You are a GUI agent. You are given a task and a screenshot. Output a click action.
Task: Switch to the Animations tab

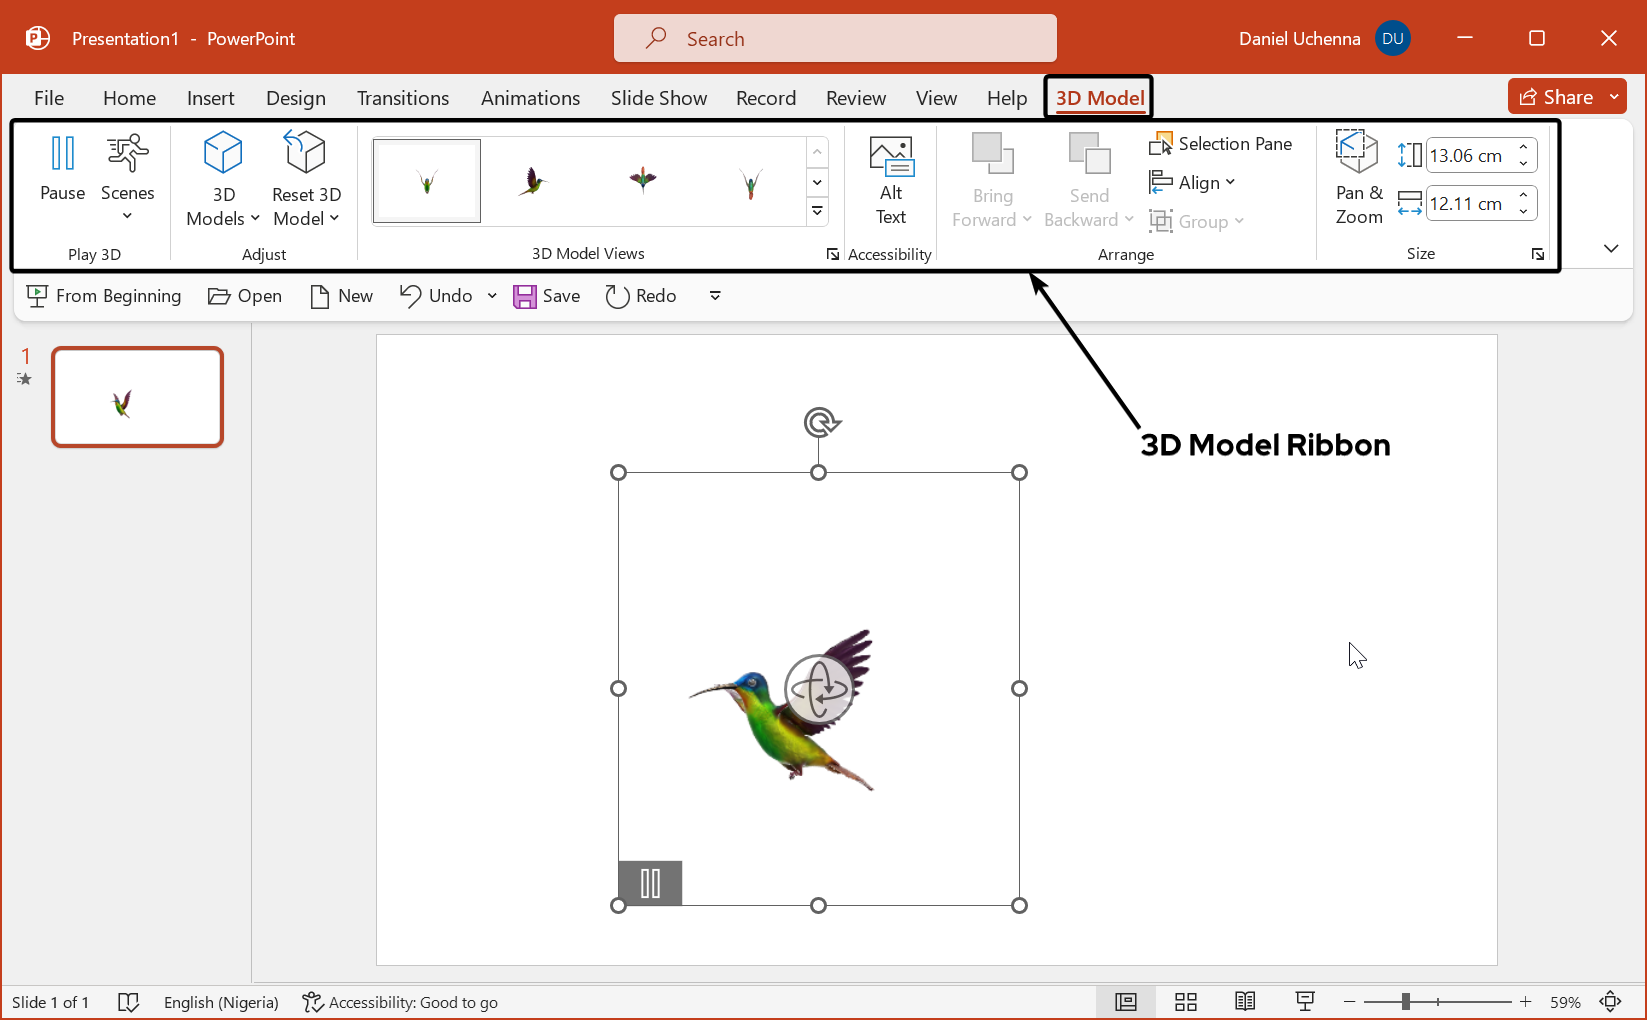click(x=530, y=97)
